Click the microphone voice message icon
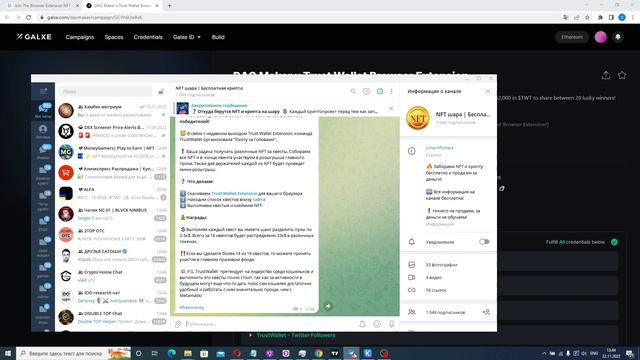640x360 pixels. pyautogui.click(x=391, y=324)
